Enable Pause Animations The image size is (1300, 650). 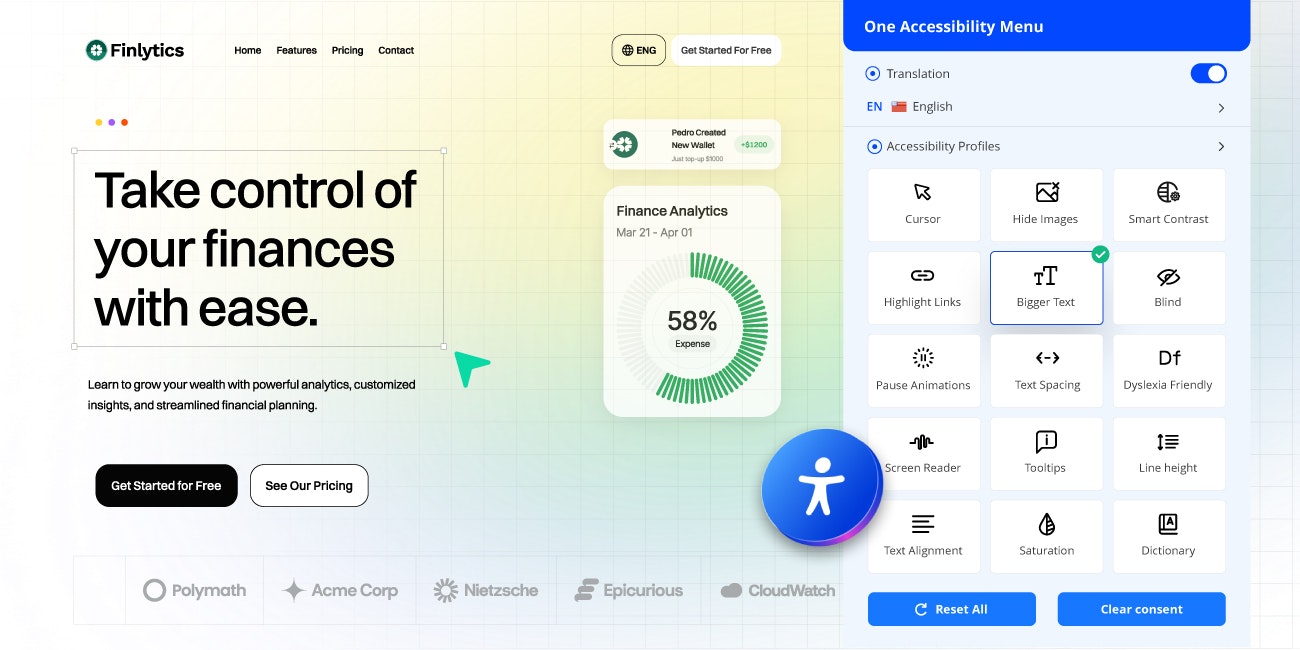pos(923,370)
